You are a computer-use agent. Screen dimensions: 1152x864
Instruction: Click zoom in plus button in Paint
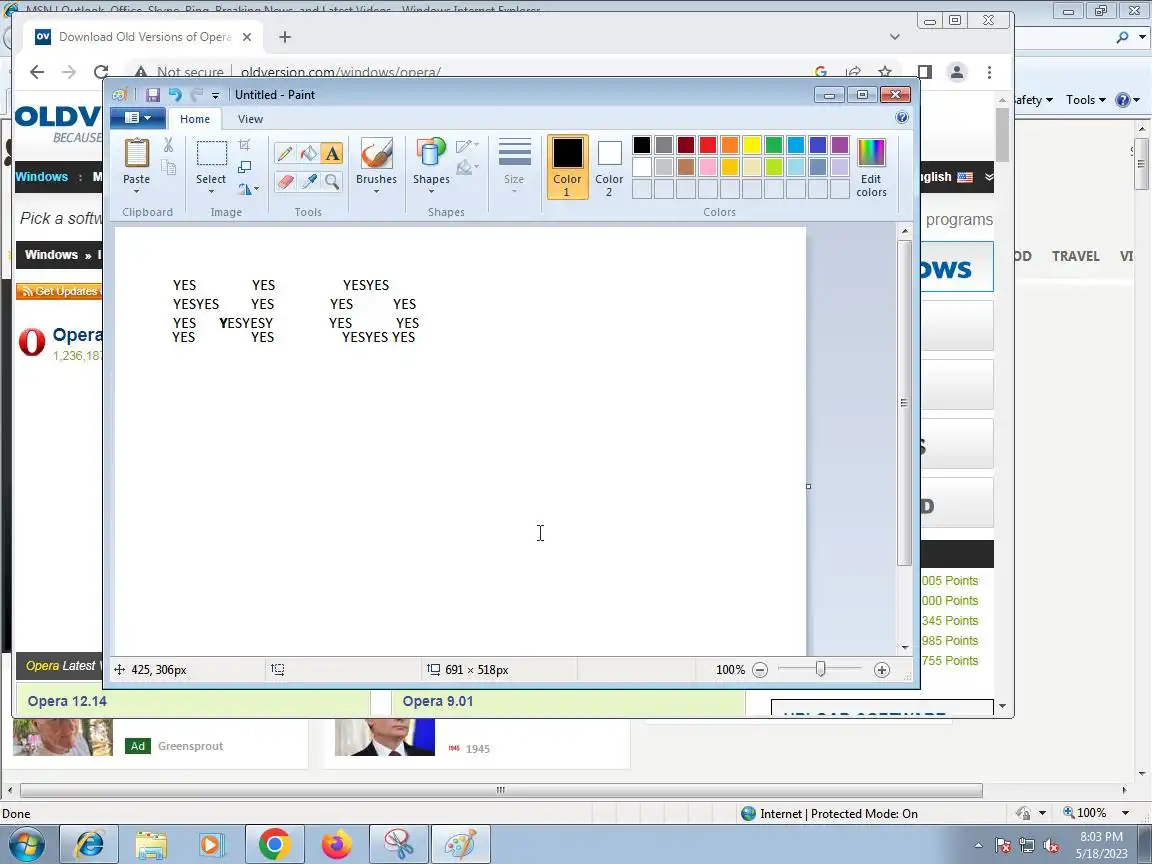[x=882, y=670]
